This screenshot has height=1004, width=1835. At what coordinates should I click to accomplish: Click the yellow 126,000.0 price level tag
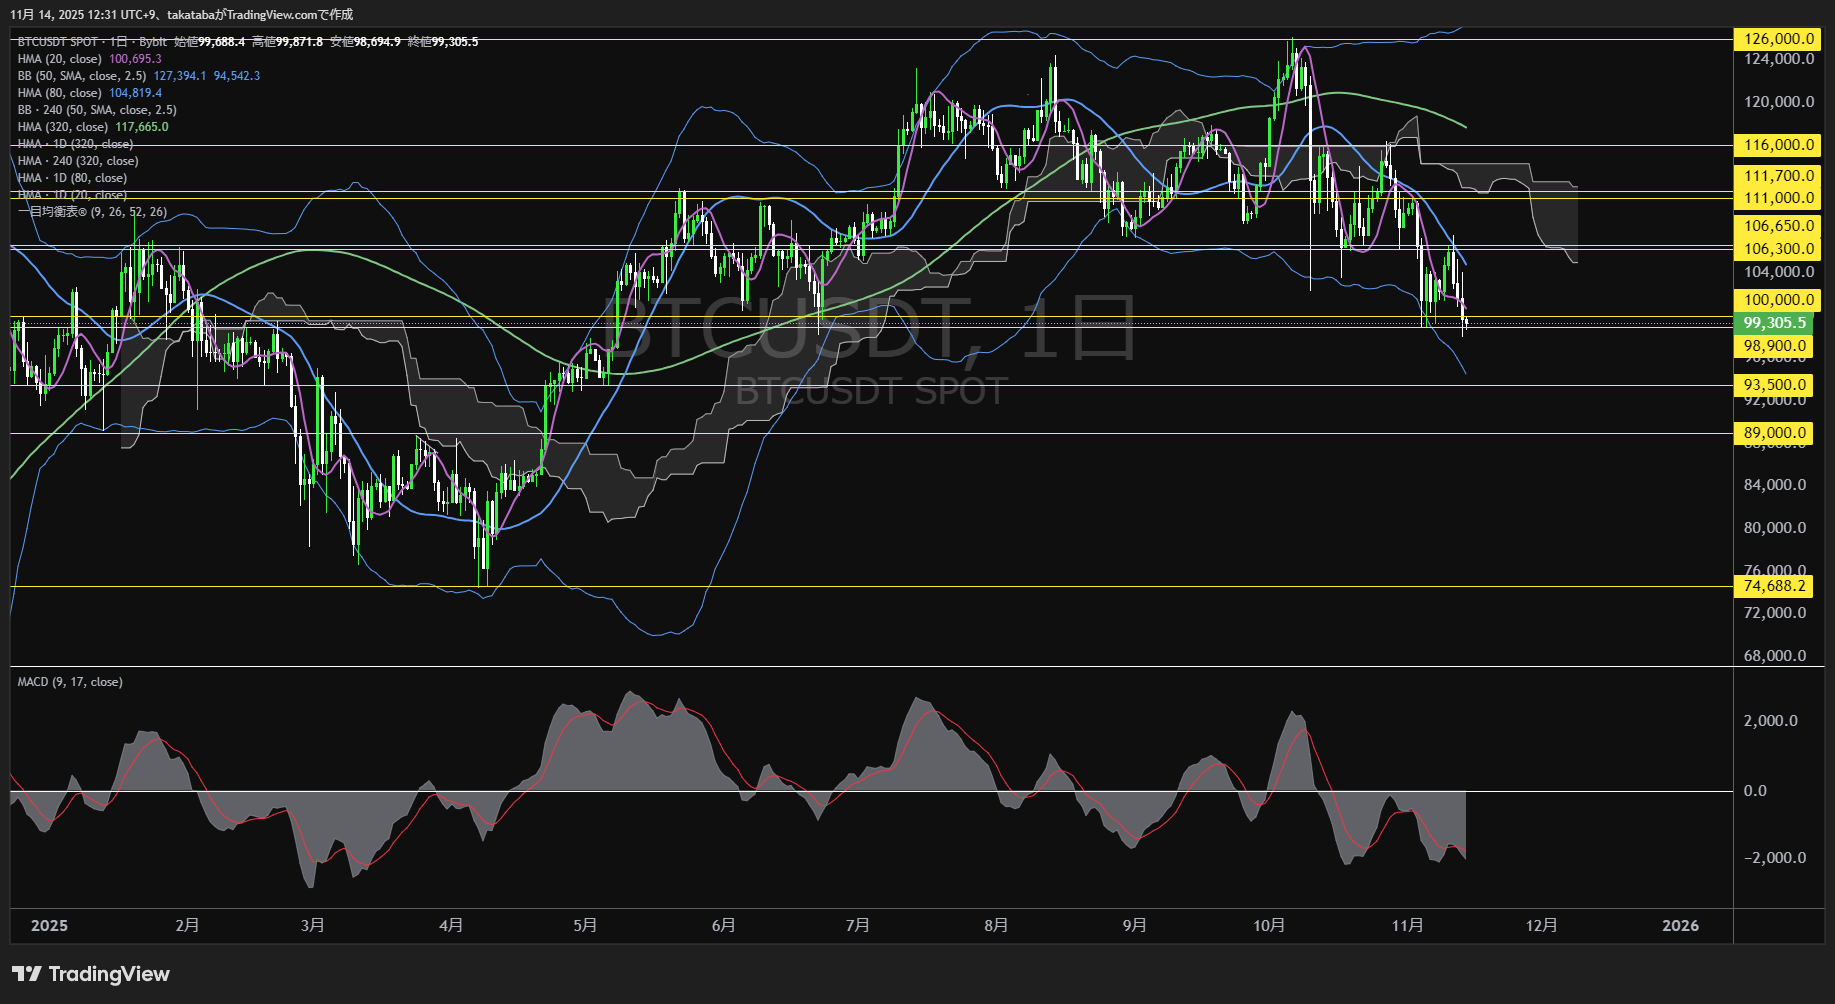[1778, 39]
